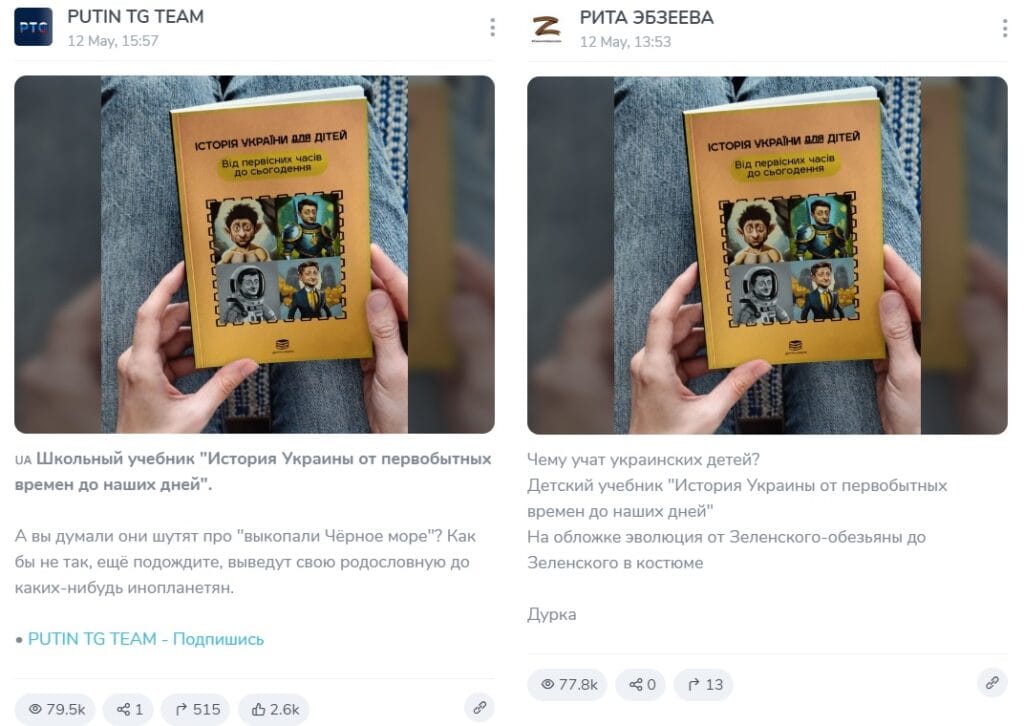
Task: Open three-dot menu of PUTIN TG TEAM post
Action: (492, 27)
